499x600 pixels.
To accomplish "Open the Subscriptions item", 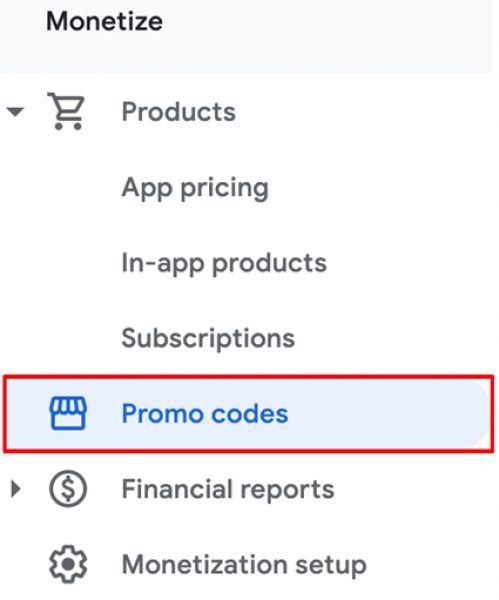I will tap(208, 339).
